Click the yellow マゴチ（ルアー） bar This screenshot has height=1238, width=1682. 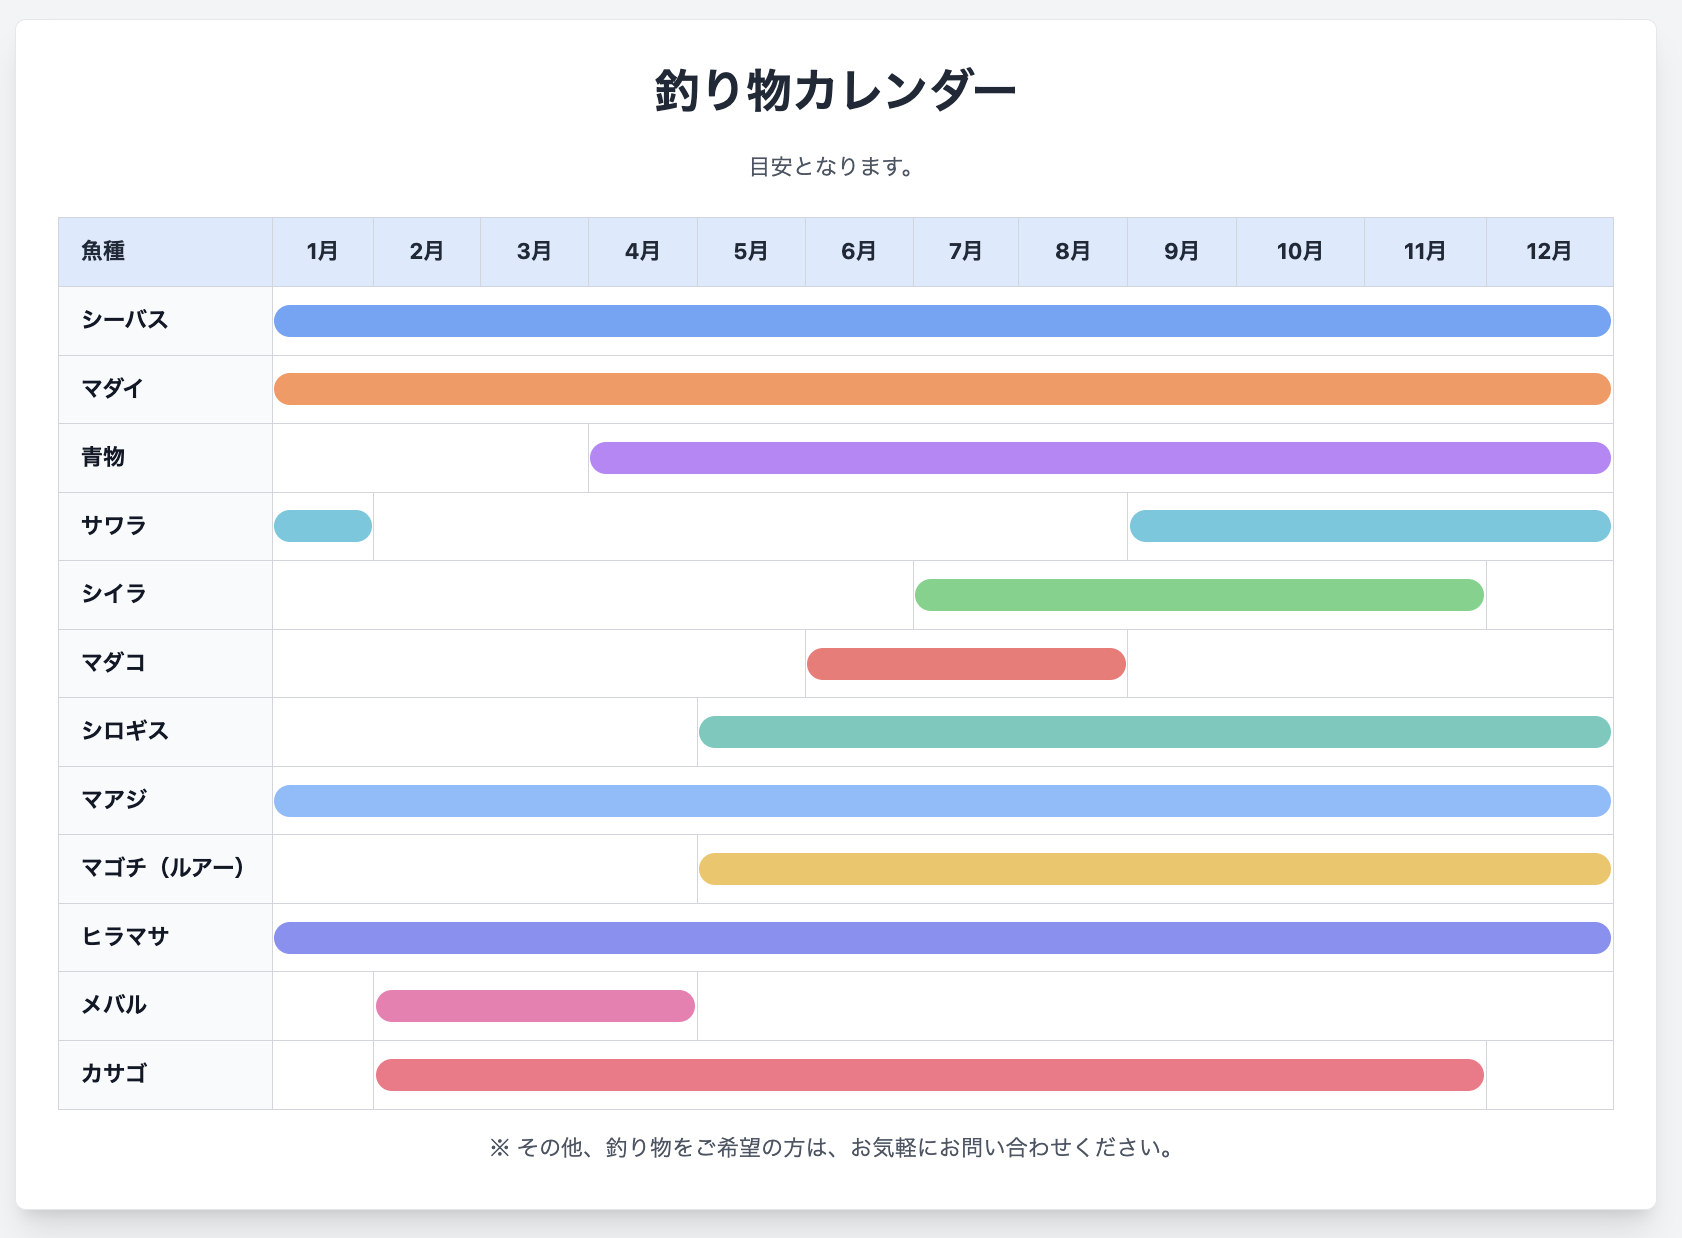pos(1154,869)
